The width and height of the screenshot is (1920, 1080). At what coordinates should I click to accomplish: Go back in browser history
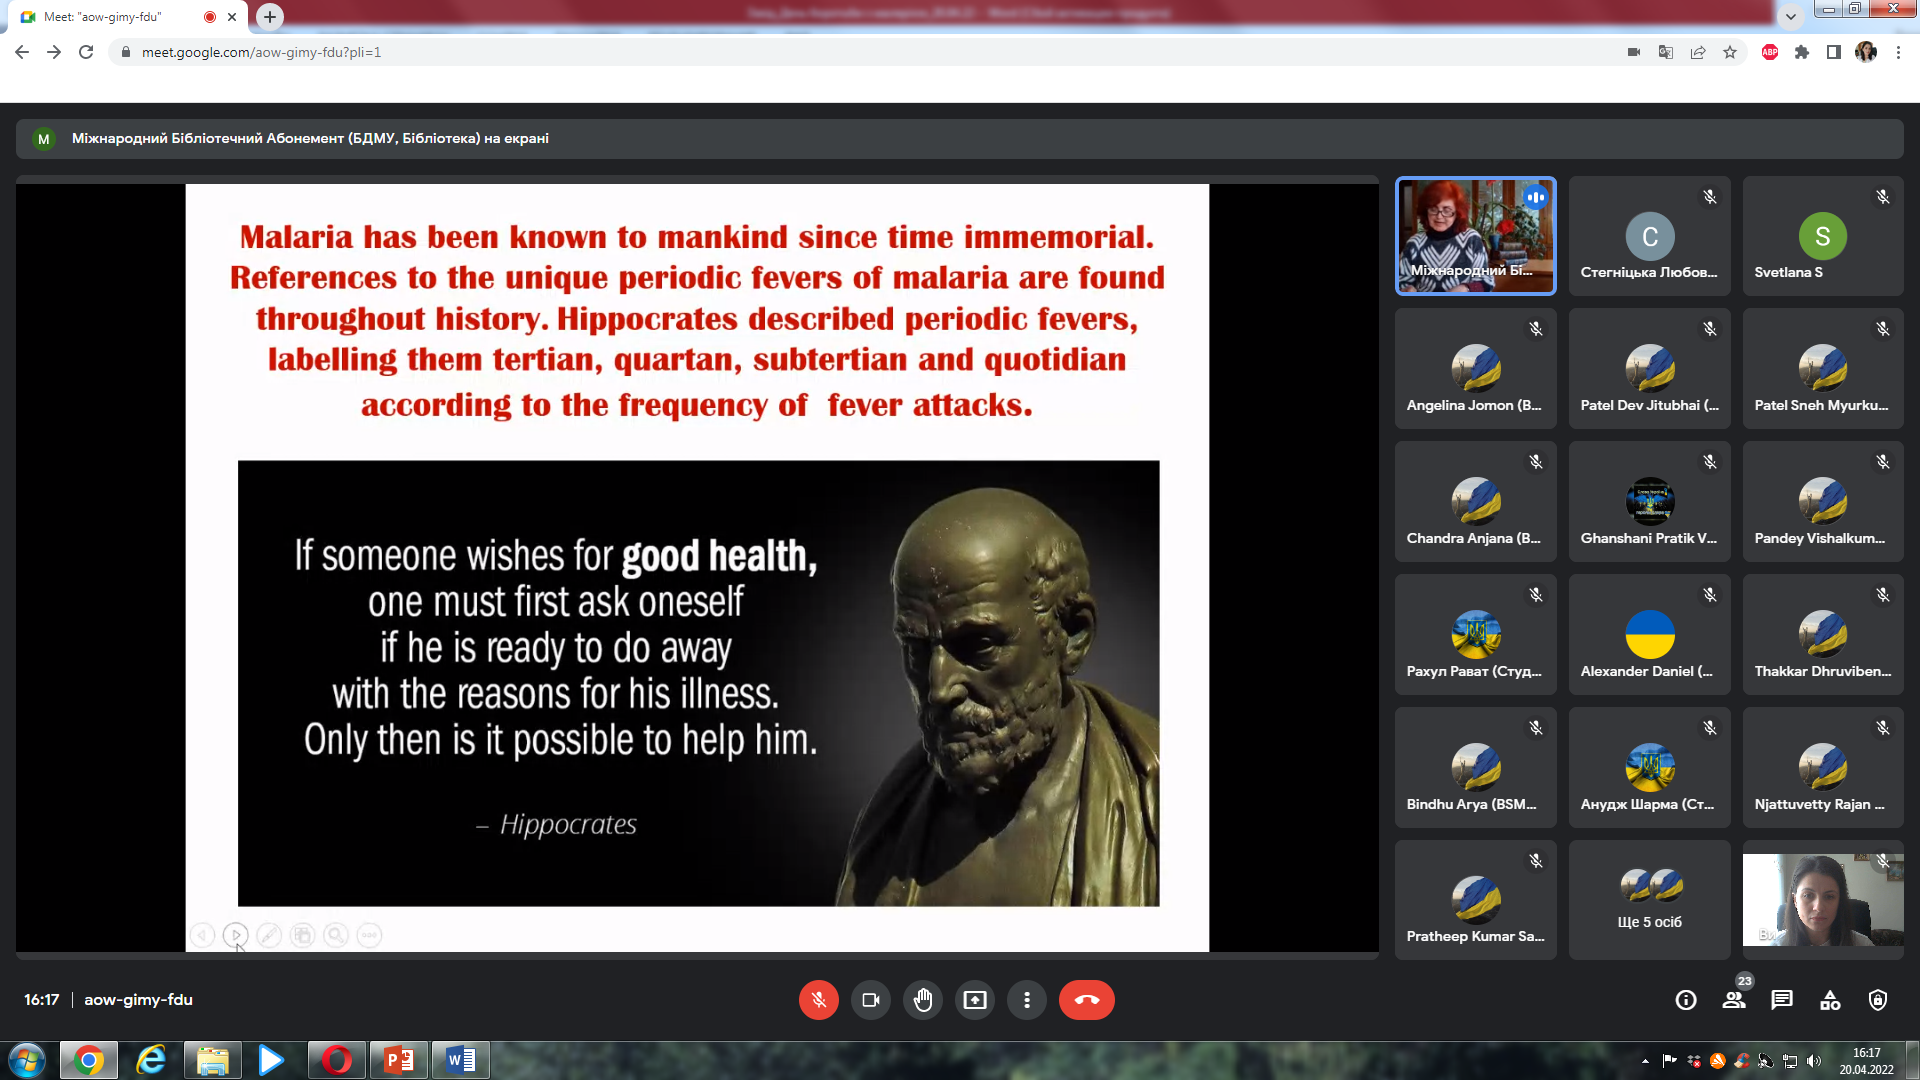tap(22, 52)
